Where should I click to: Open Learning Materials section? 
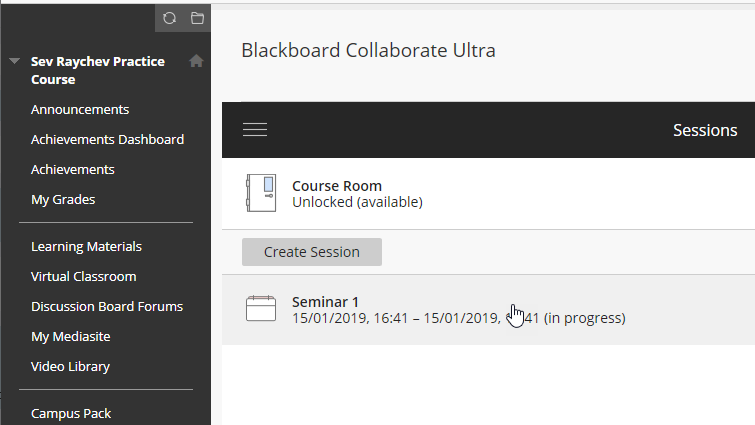tap(86, 246)
